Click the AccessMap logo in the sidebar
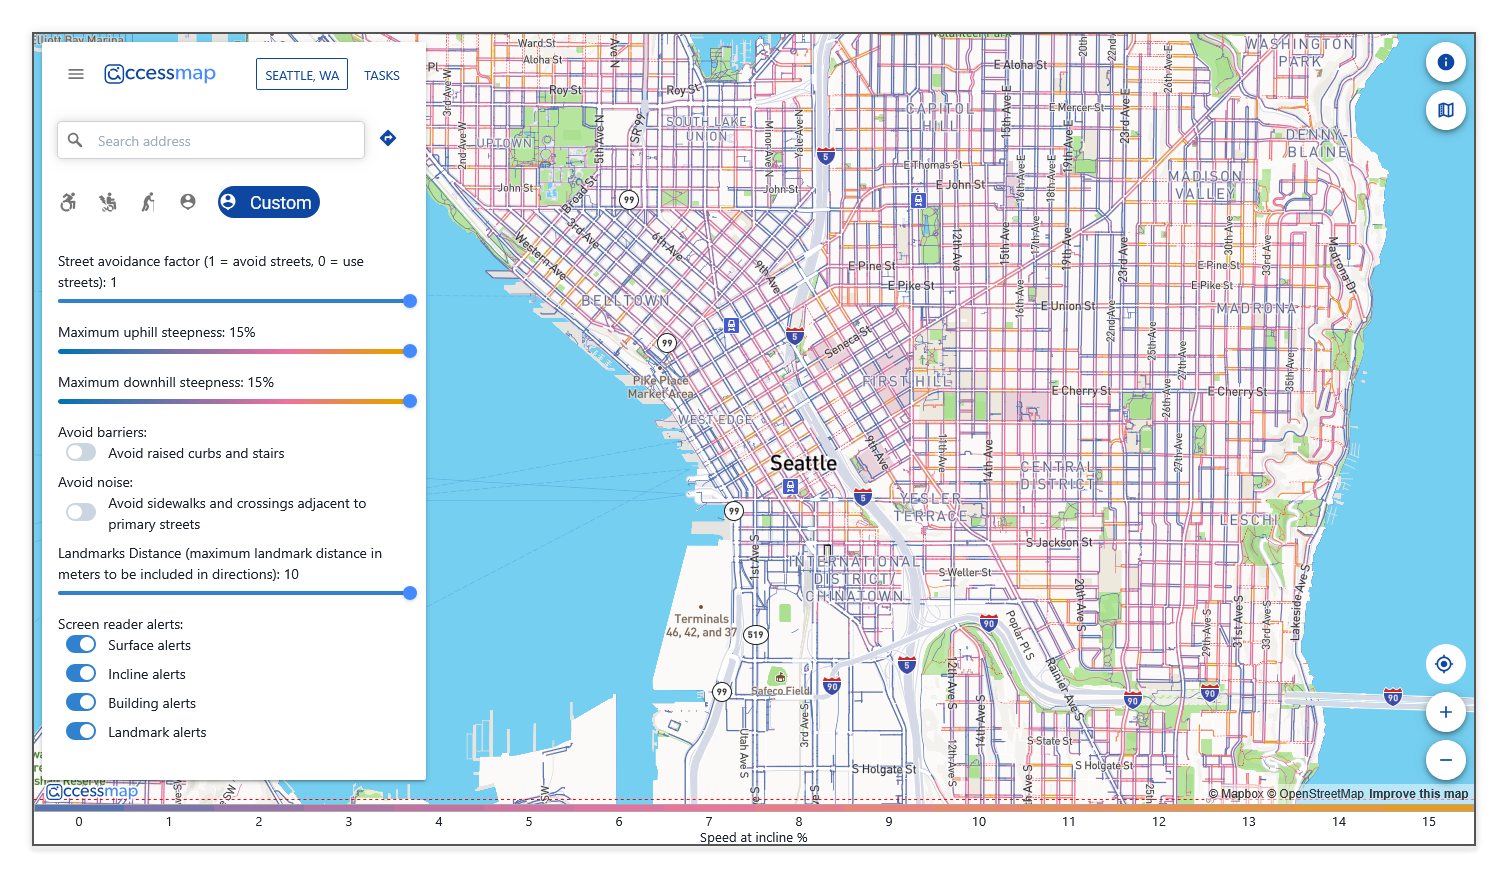1508x878 pixels. [x=160, y=73]
